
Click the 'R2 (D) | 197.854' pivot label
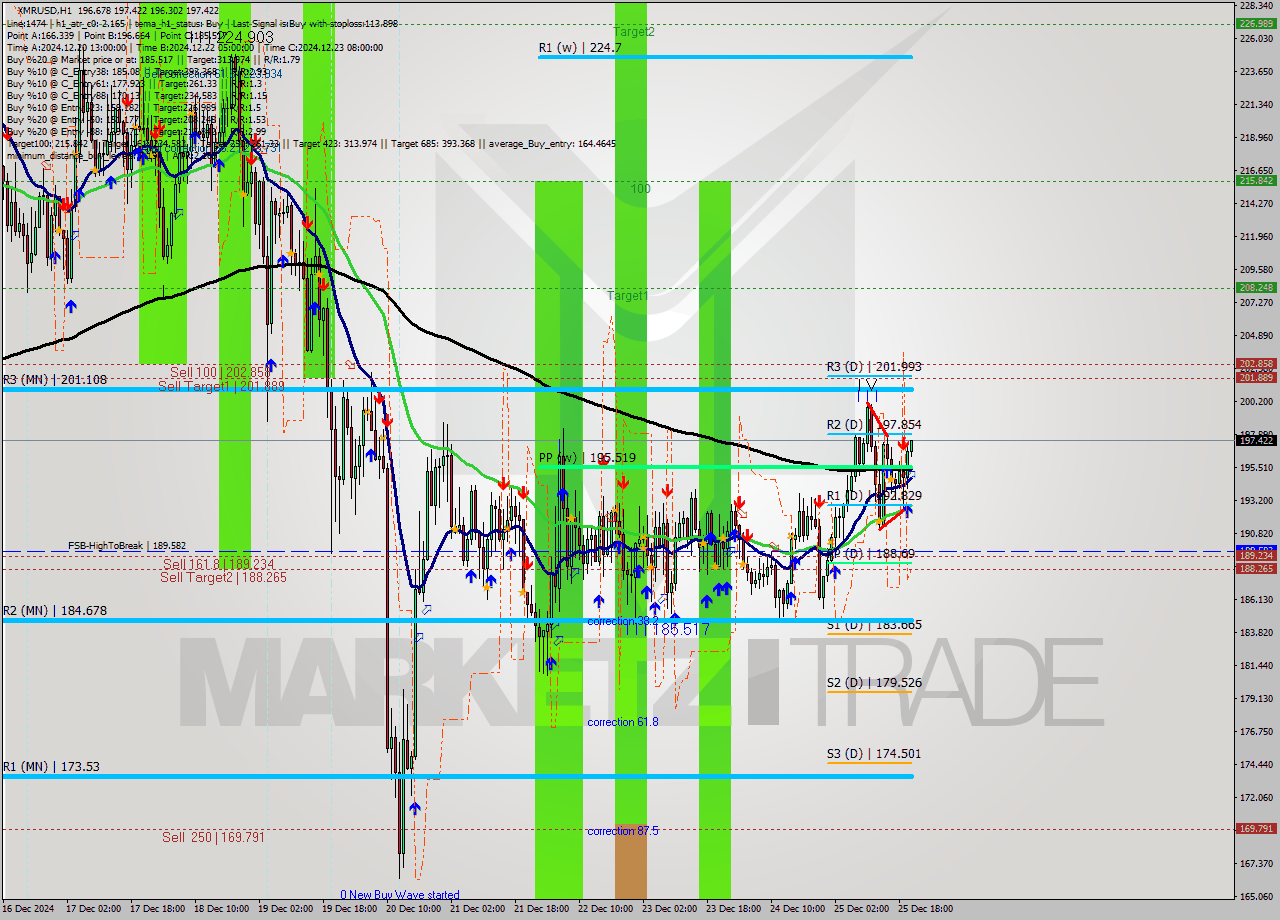874,425
